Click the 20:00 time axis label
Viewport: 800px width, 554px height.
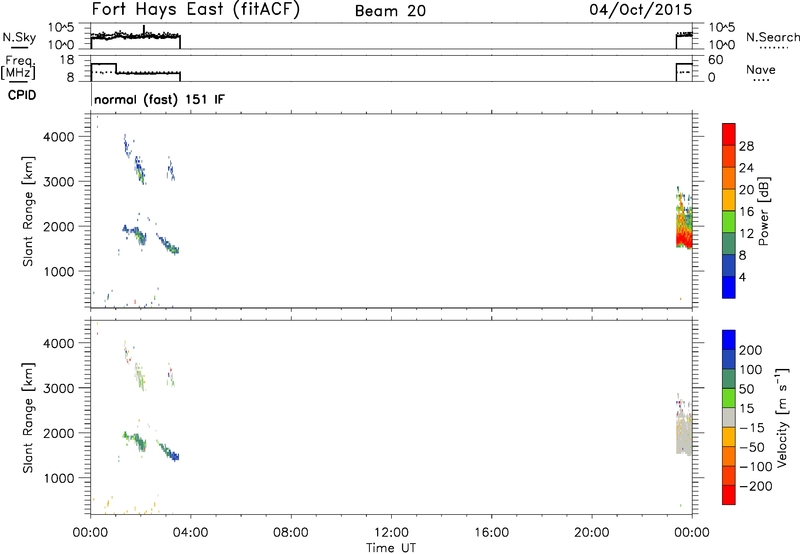(x=592, y=533)
